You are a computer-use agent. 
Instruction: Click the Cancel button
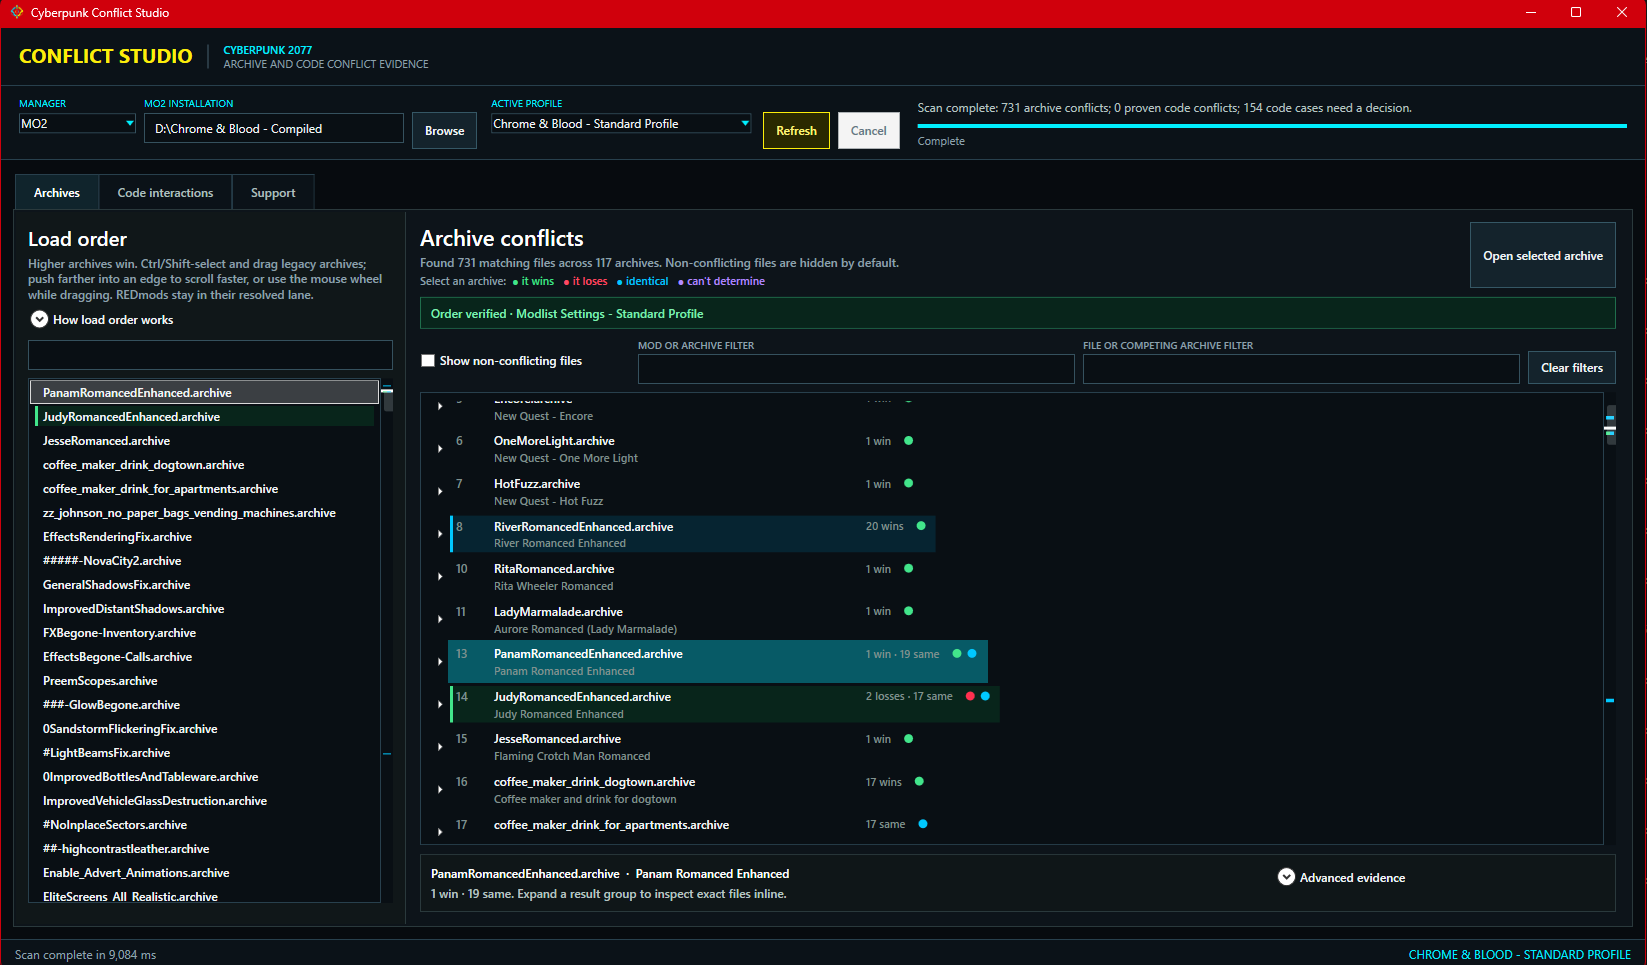tap(868, 130)
